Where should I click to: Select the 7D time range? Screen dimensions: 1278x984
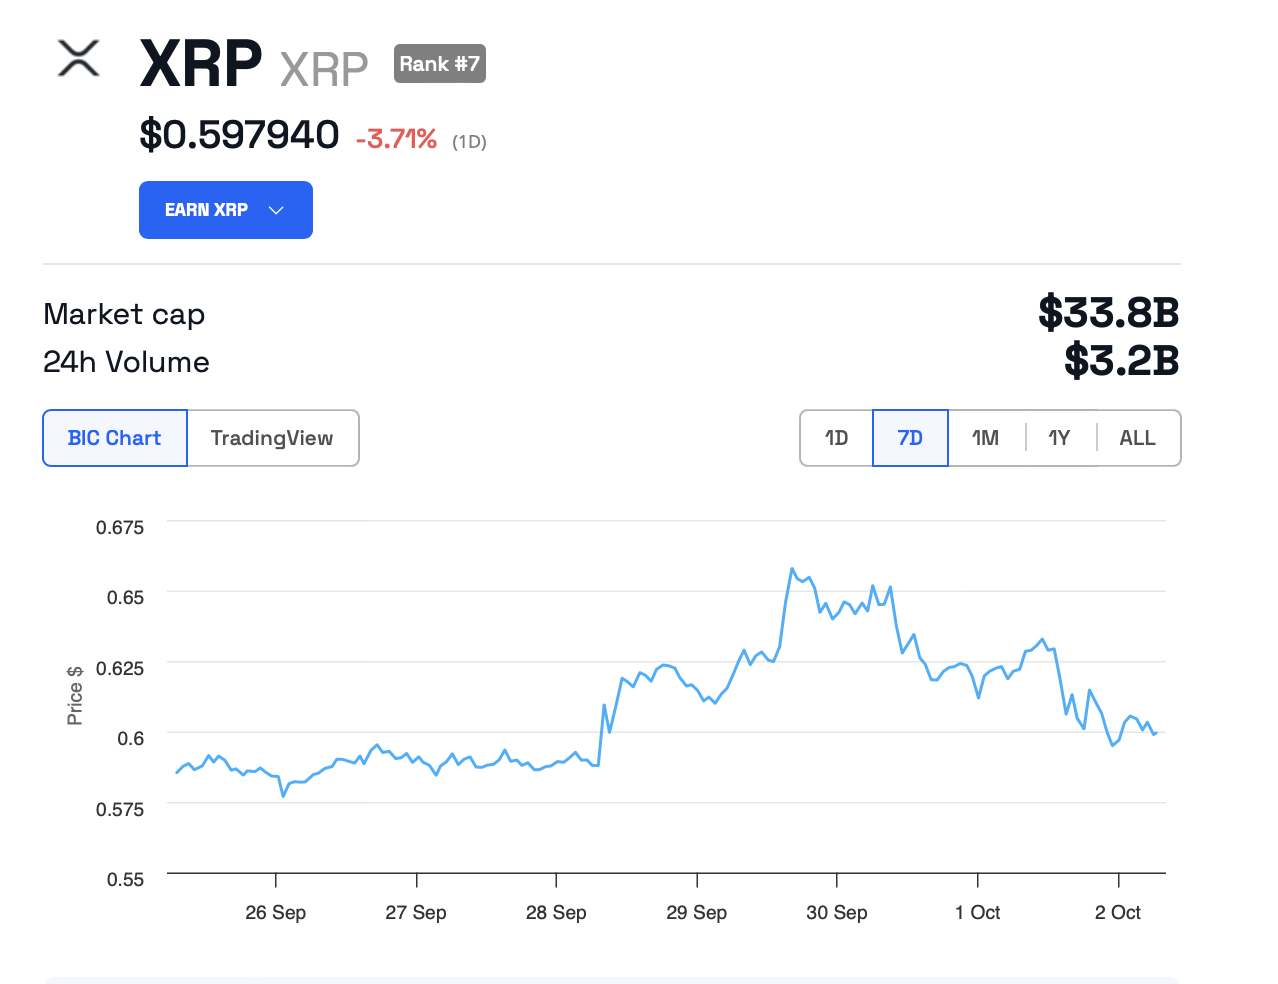910,438
